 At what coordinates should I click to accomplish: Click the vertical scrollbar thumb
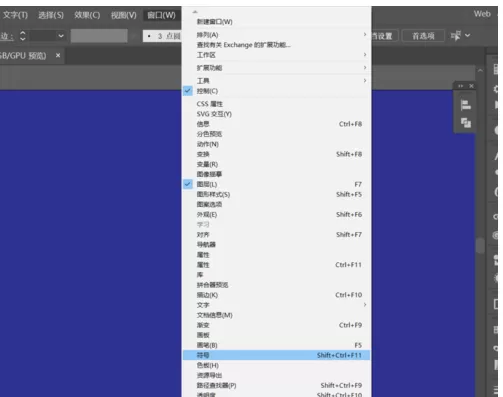[480, 246]
